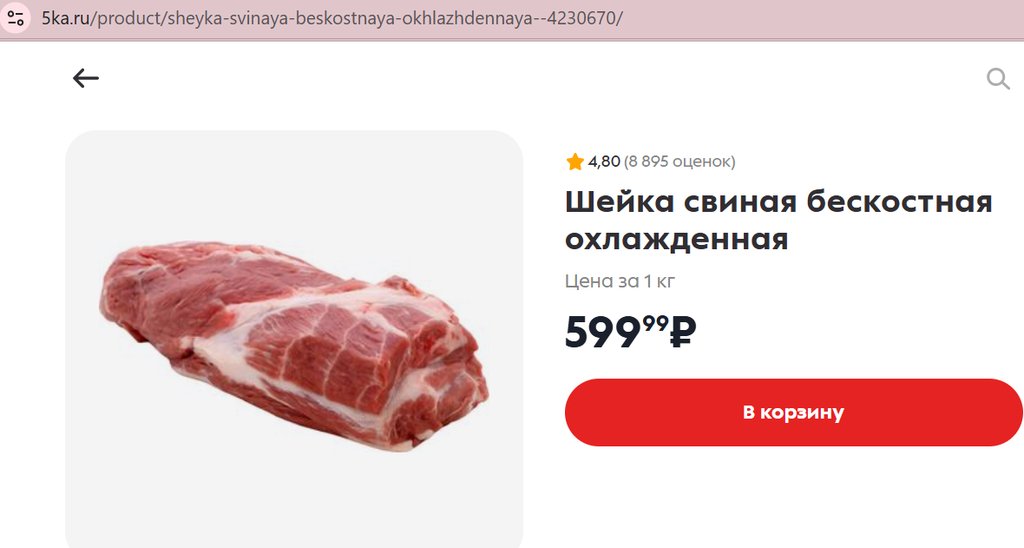This screenshot has height=548, width=1024.
Task: Click product ID 4230670 in the URL
Action: point(581,18)
